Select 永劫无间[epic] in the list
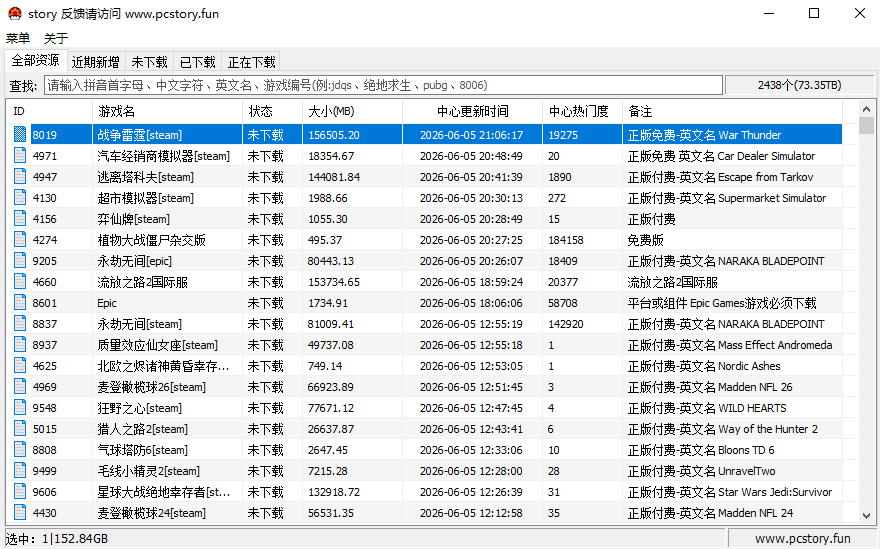Viewport: 880px width, 549px height. coord(134,261)
